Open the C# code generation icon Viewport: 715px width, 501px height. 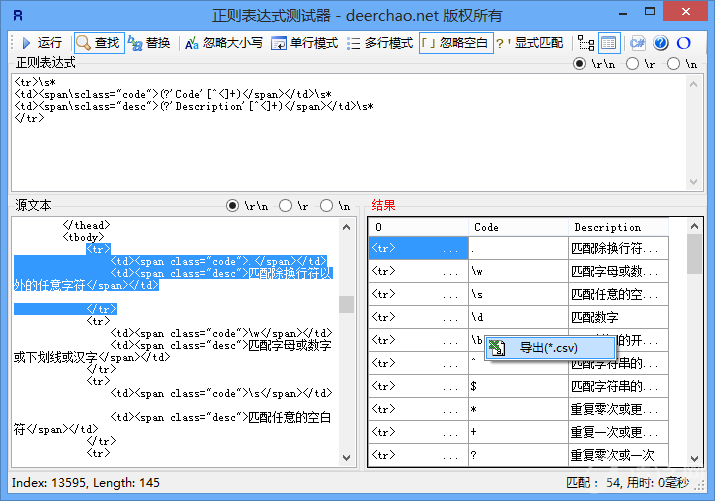coord(636,43)
